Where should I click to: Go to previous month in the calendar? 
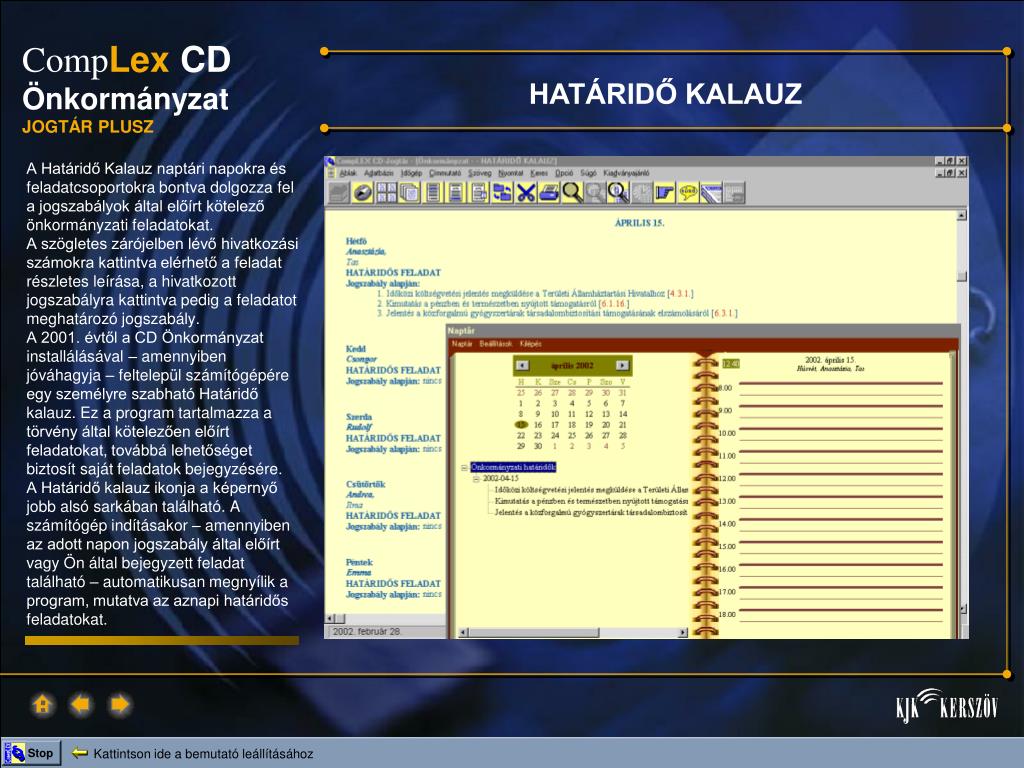(x=522, y=365)
